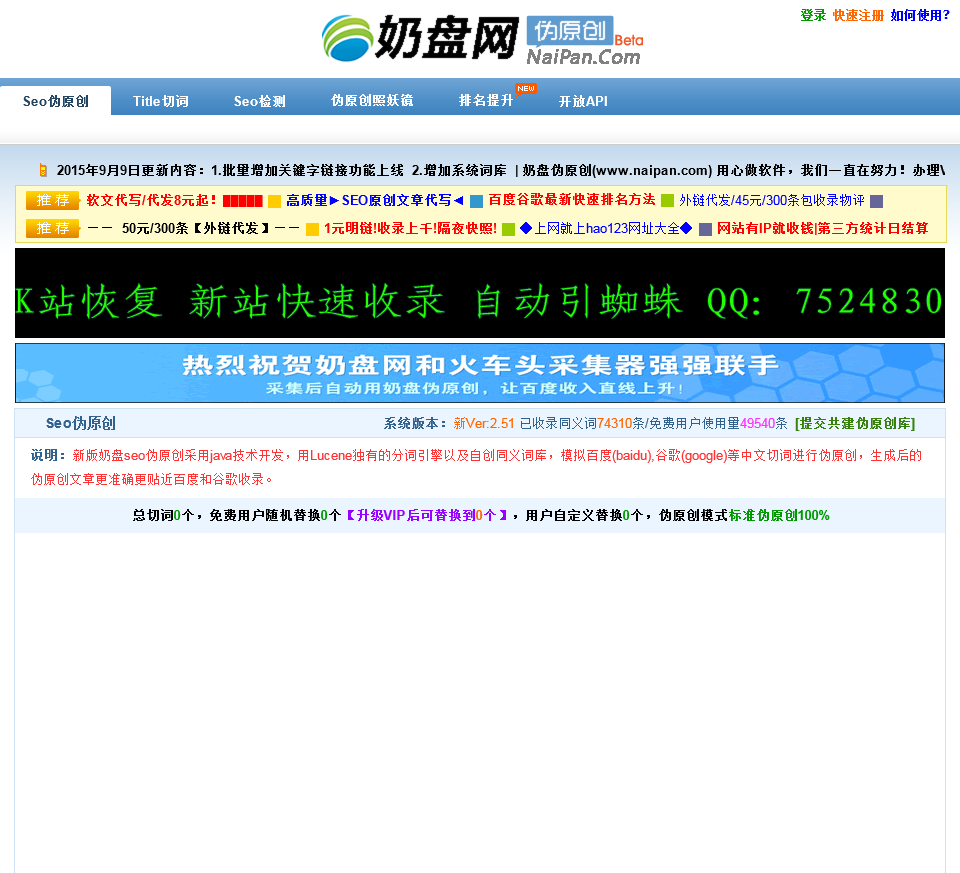This screenshot has width=960, height=873.
Task: Click the green square before 外链代发/45元
Action: tap(667, 201)
